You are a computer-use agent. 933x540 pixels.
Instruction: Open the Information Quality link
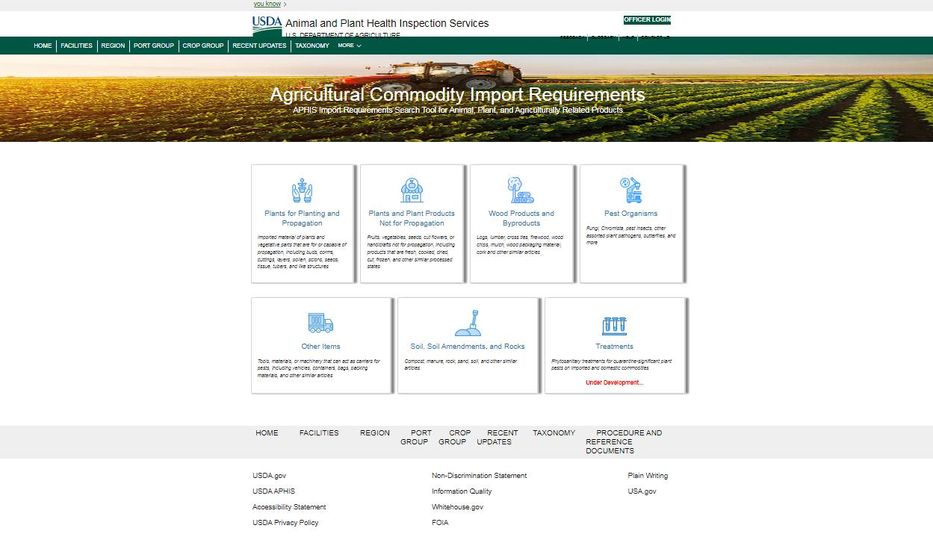point(462,491)
